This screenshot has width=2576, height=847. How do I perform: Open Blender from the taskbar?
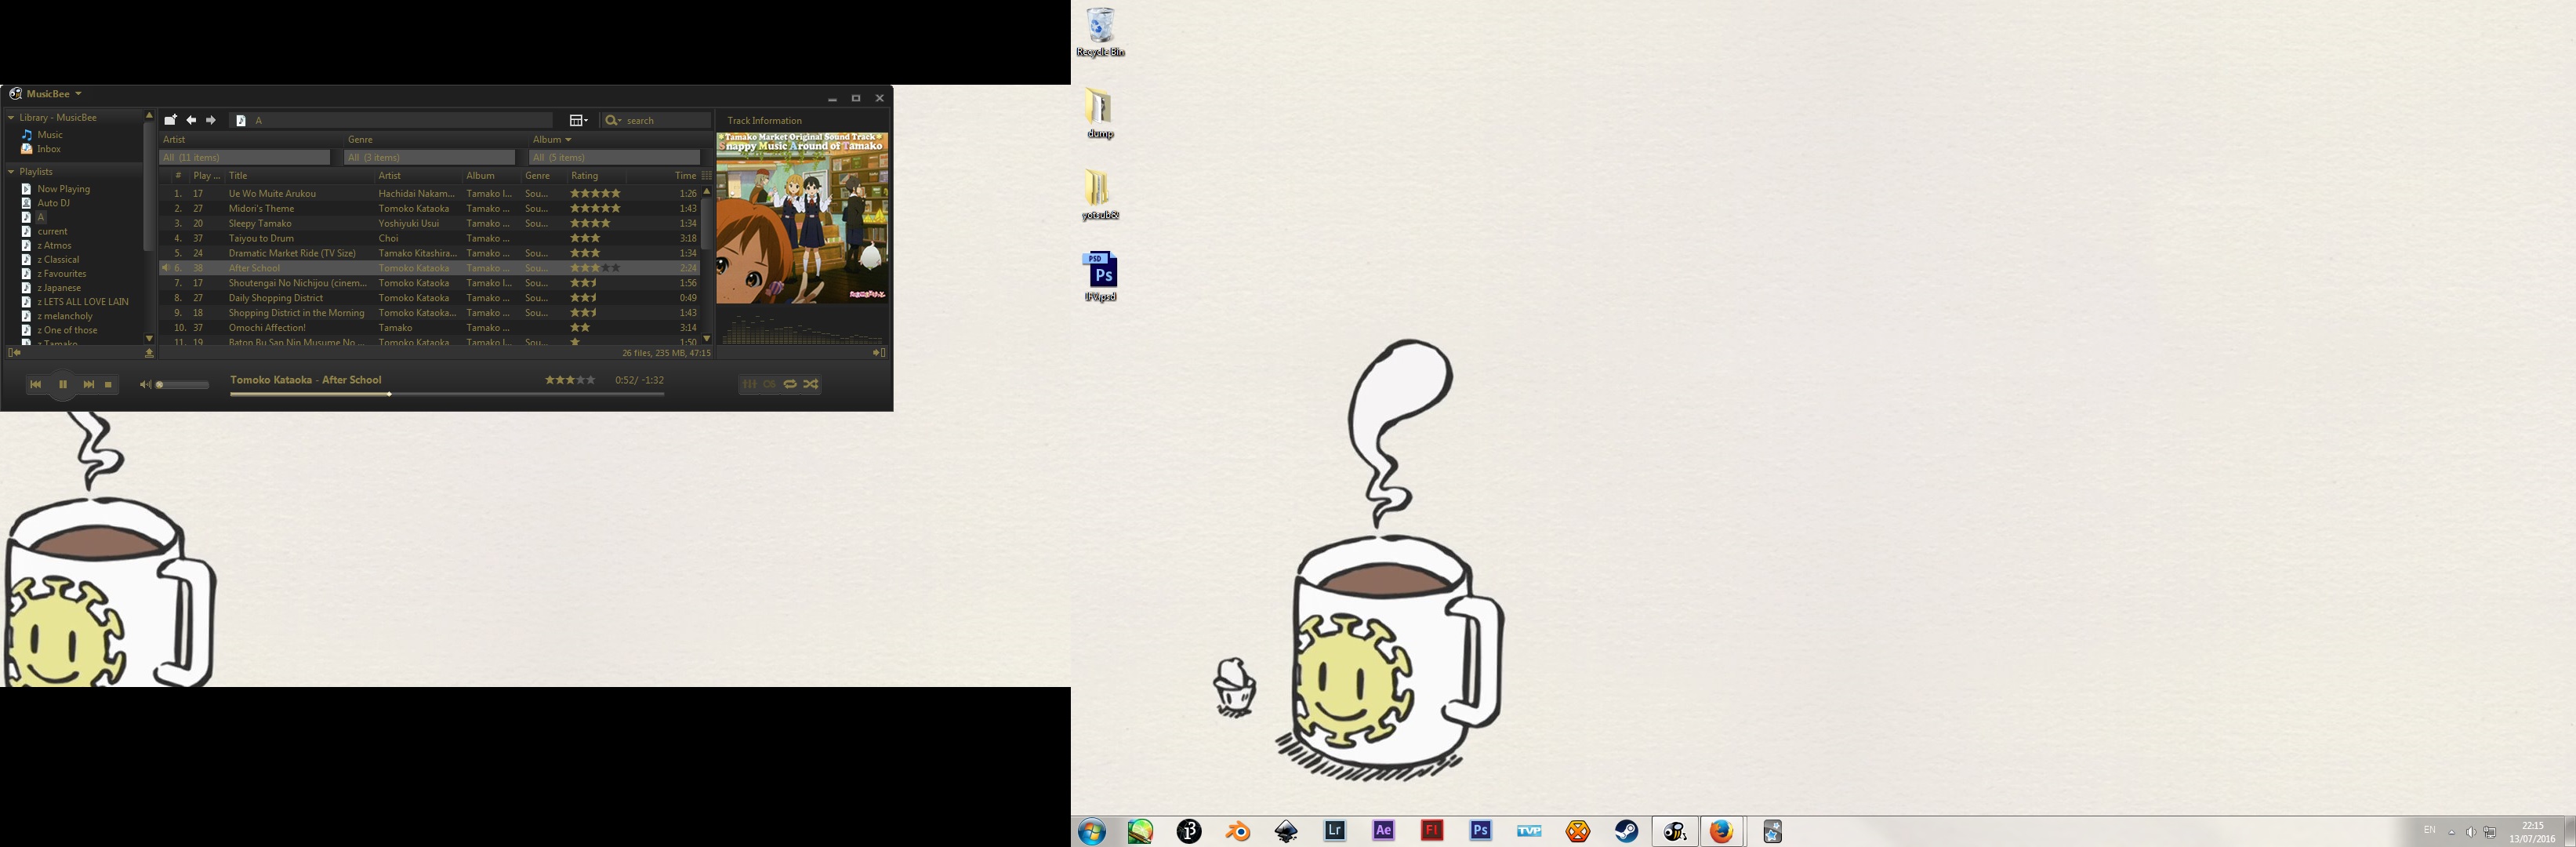(x=1238, y=831)
